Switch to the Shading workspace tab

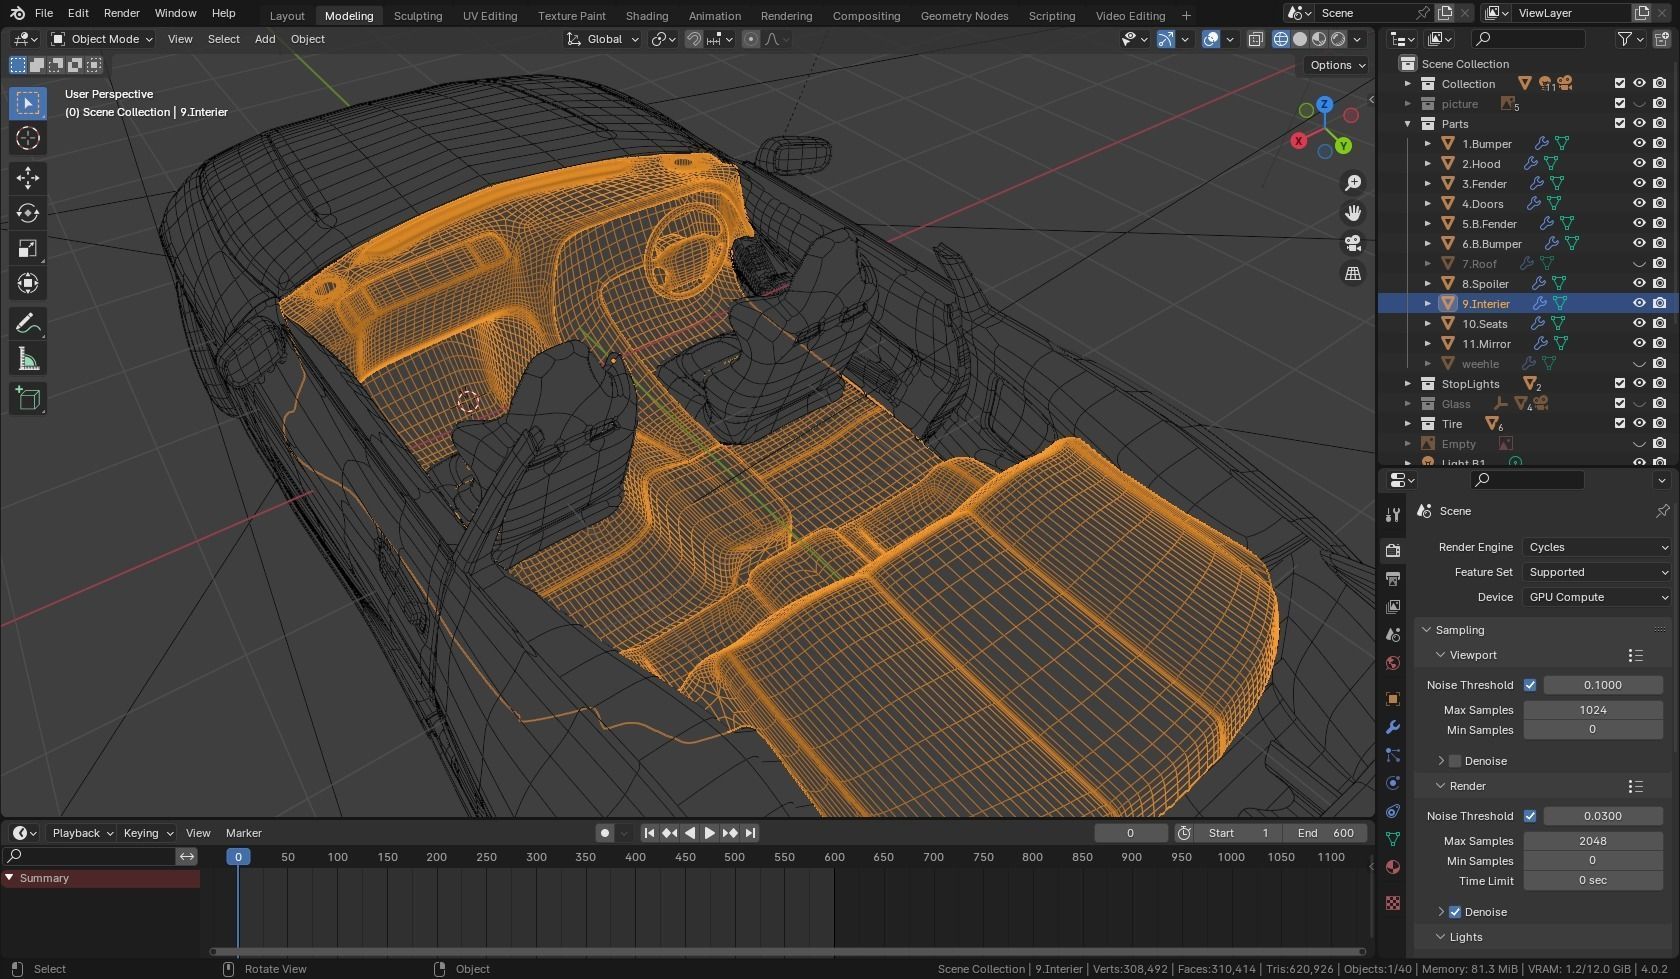tap(647, 15)
